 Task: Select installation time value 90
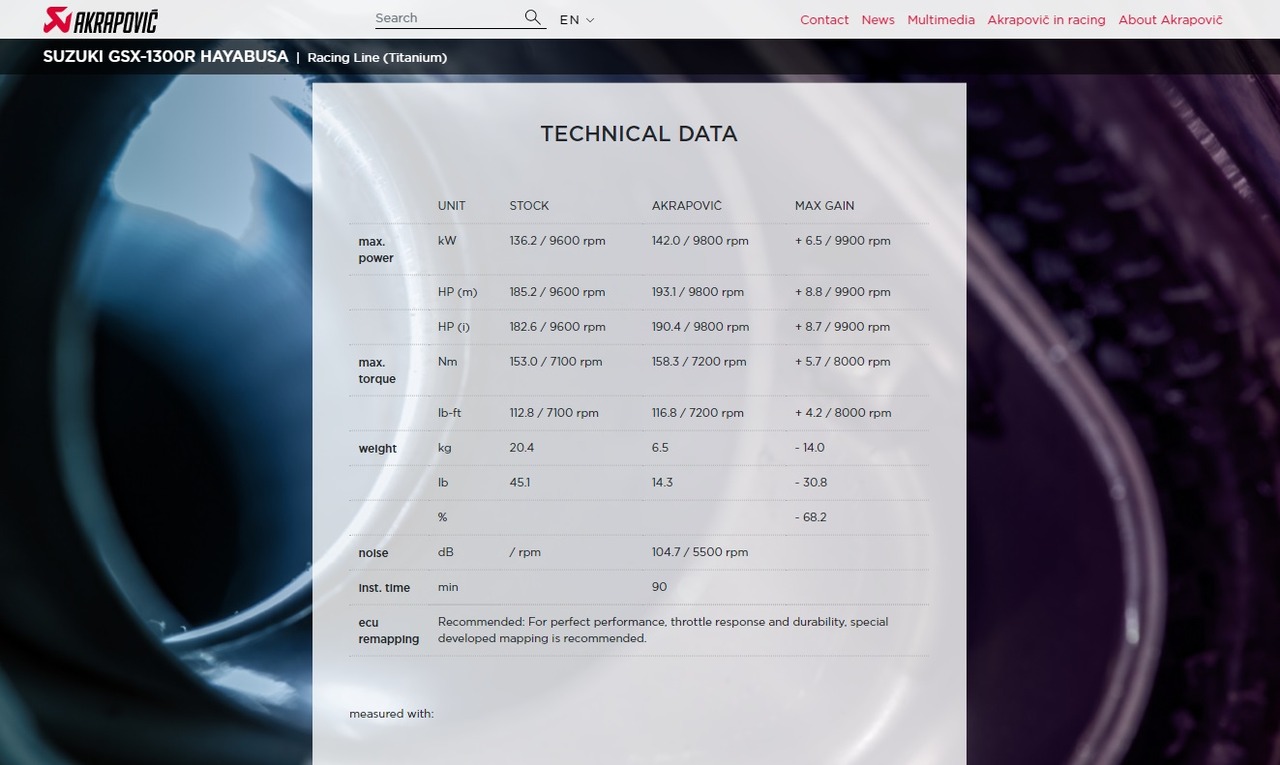pos(659,587)
